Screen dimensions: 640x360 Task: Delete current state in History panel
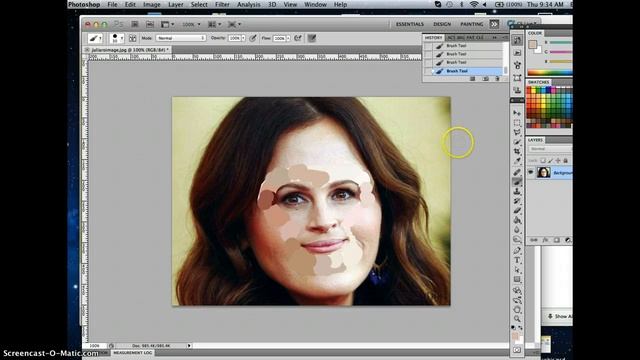(497, 79)
